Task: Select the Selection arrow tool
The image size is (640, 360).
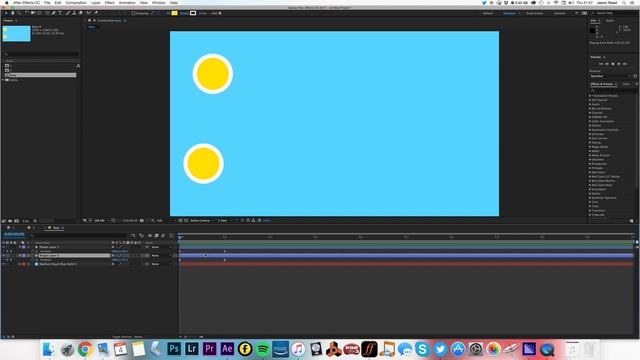Action: coord(6,13)
